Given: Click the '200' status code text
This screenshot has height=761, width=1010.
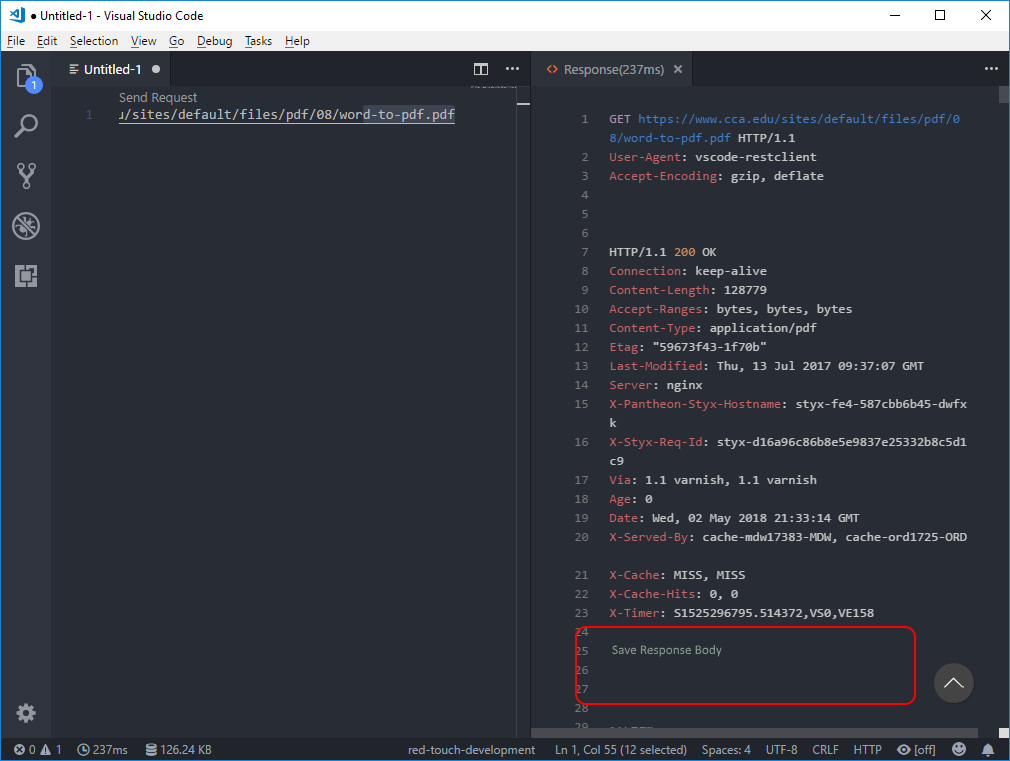Looking at the screenshot, I should pyautogui.click(x=684, y=252).
